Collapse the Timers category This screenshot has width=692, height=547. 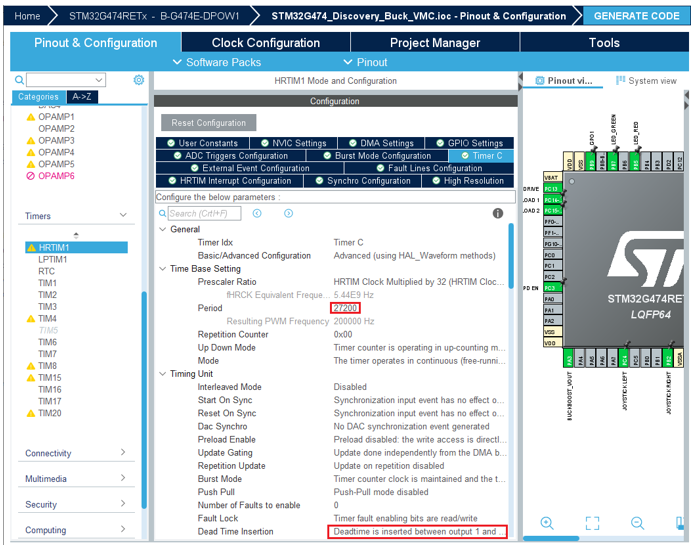123,216
